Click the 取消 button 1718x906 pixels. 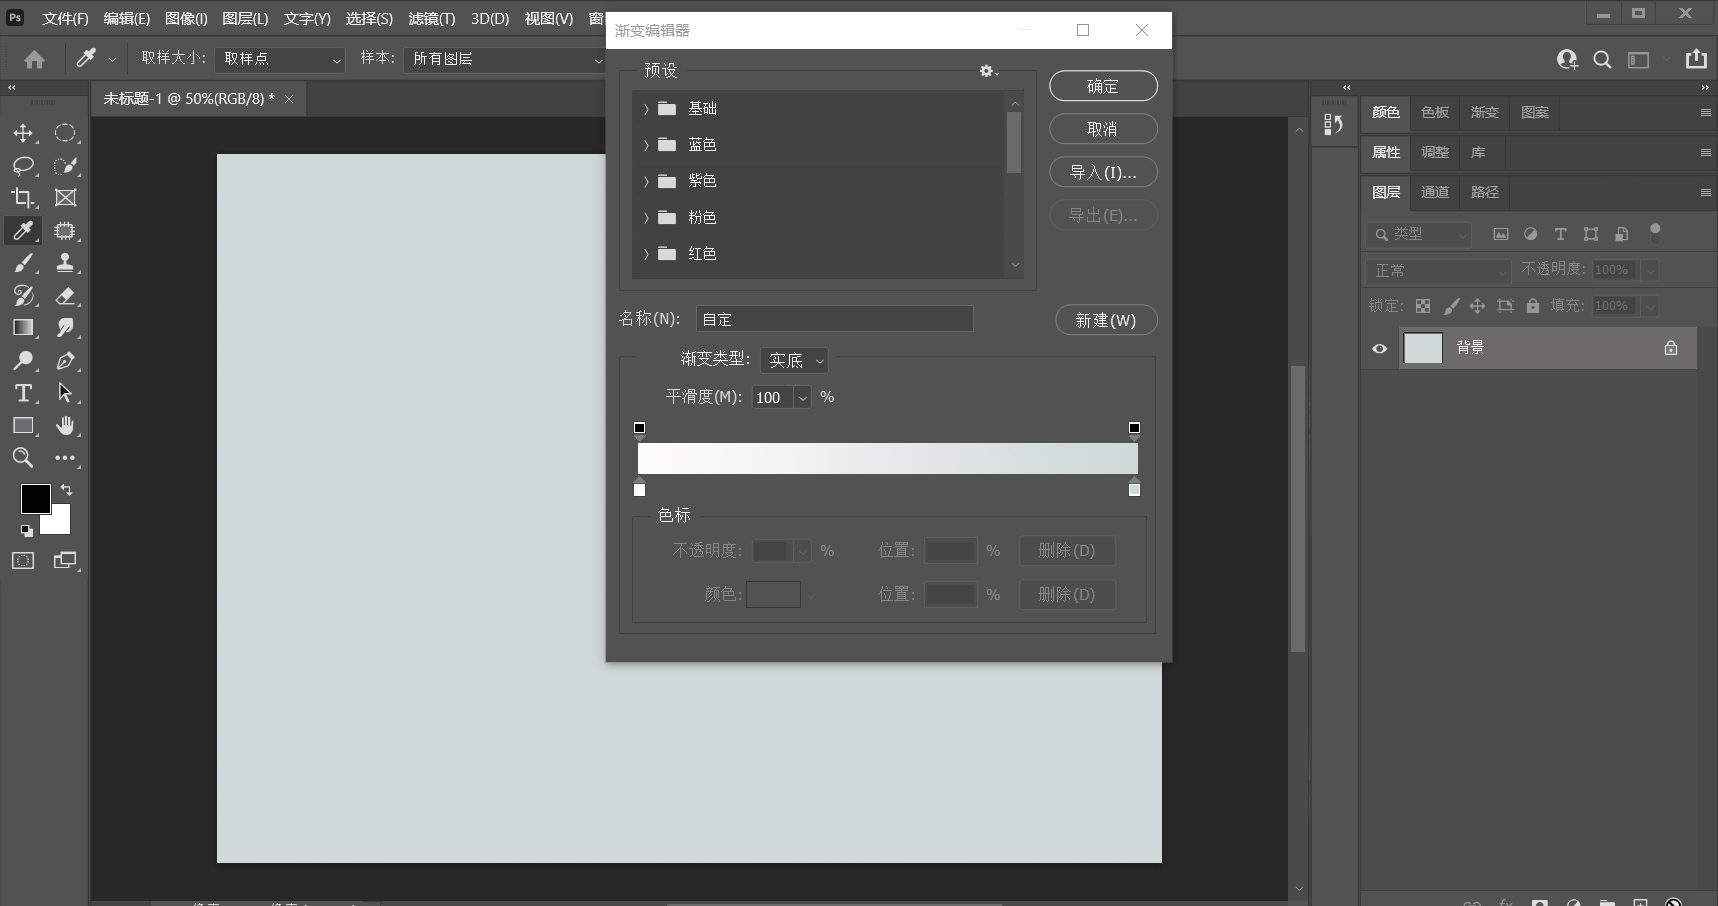(x=1104, y=129)
